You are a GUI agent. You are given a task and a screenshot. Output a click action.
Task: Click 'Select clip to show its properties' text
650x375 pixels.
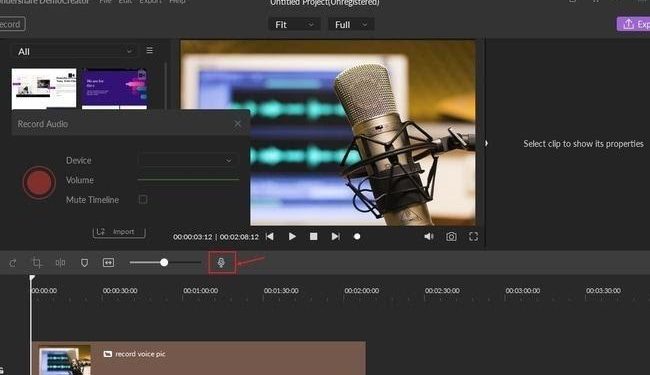(583, 144)
